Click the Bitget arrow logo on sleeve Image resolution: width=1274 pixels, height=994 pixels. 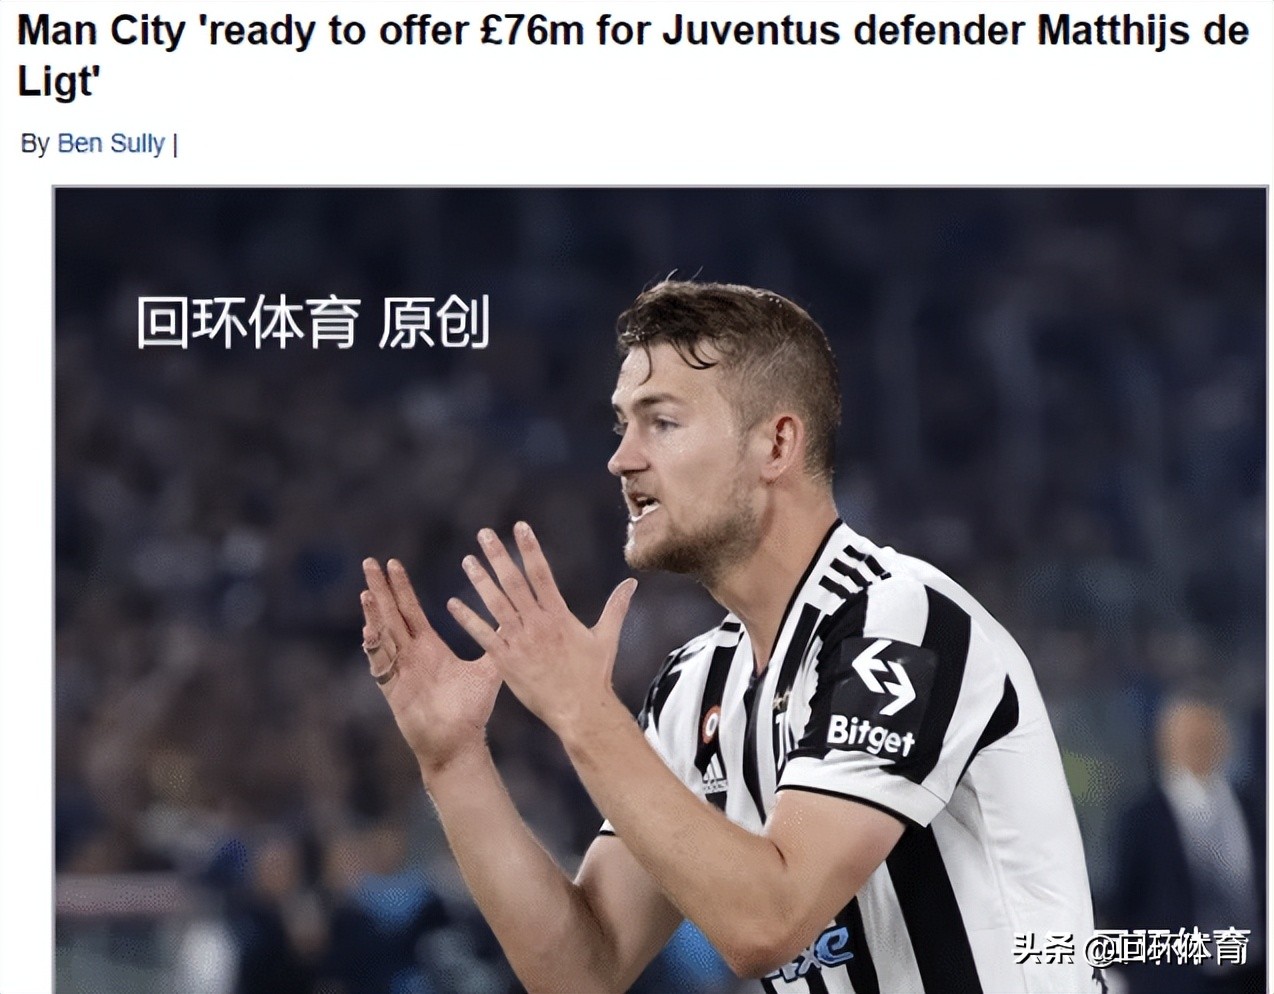click(883, 677)
